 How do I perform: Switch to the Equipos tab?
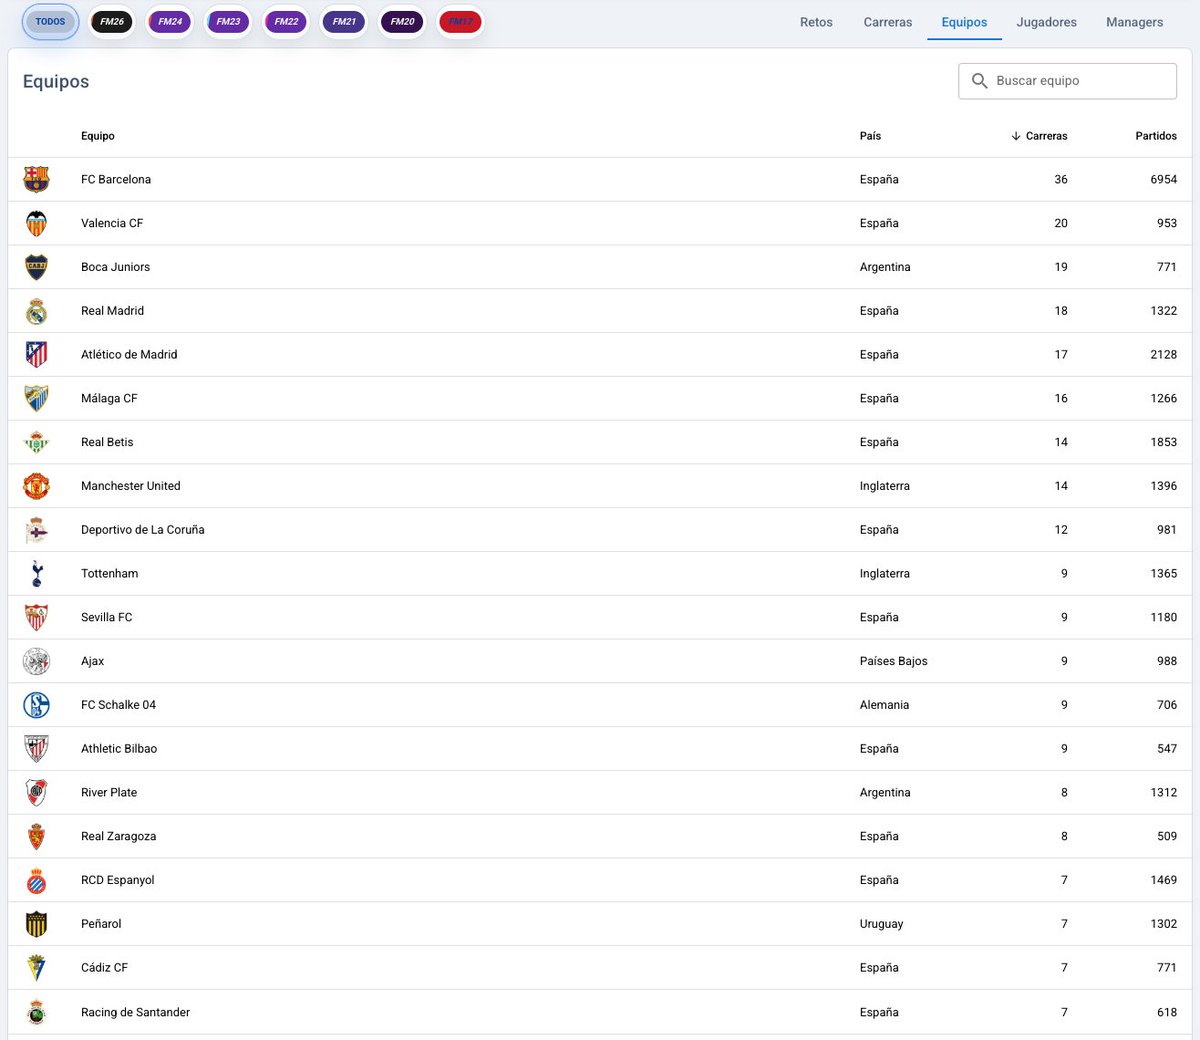click(964, 22)
